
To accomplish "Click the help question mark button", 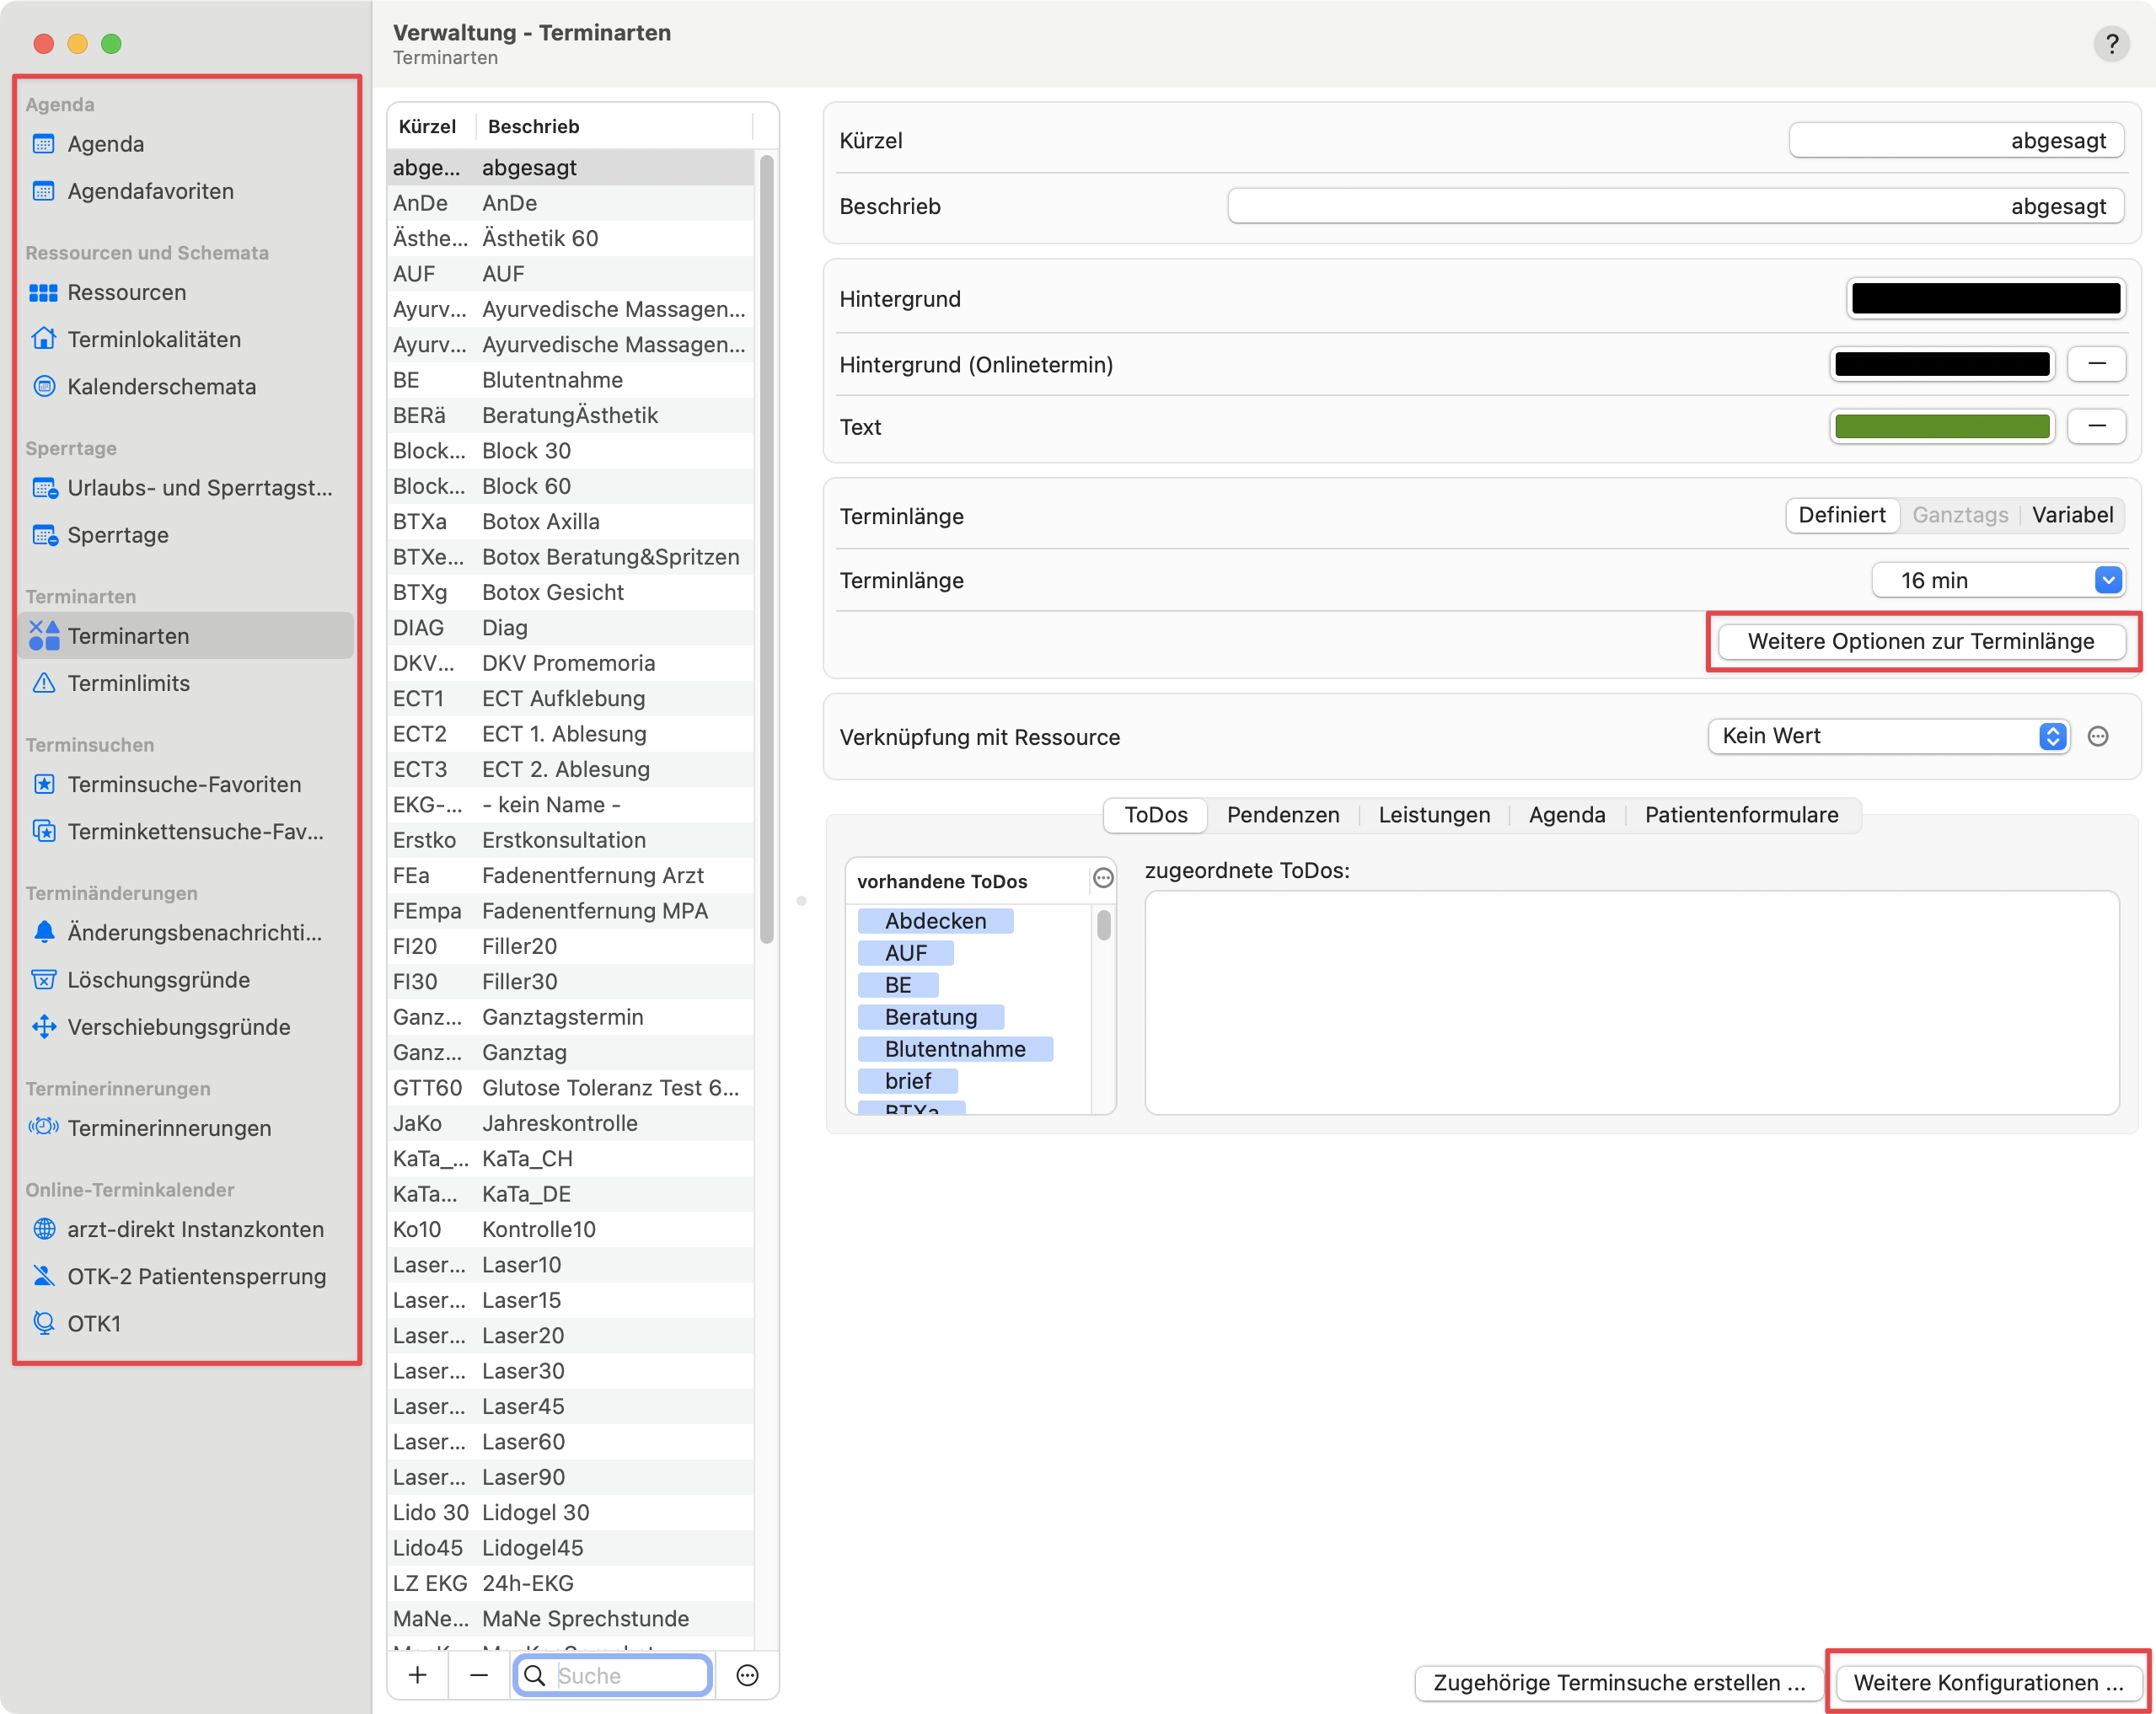I will [2111, 44].
